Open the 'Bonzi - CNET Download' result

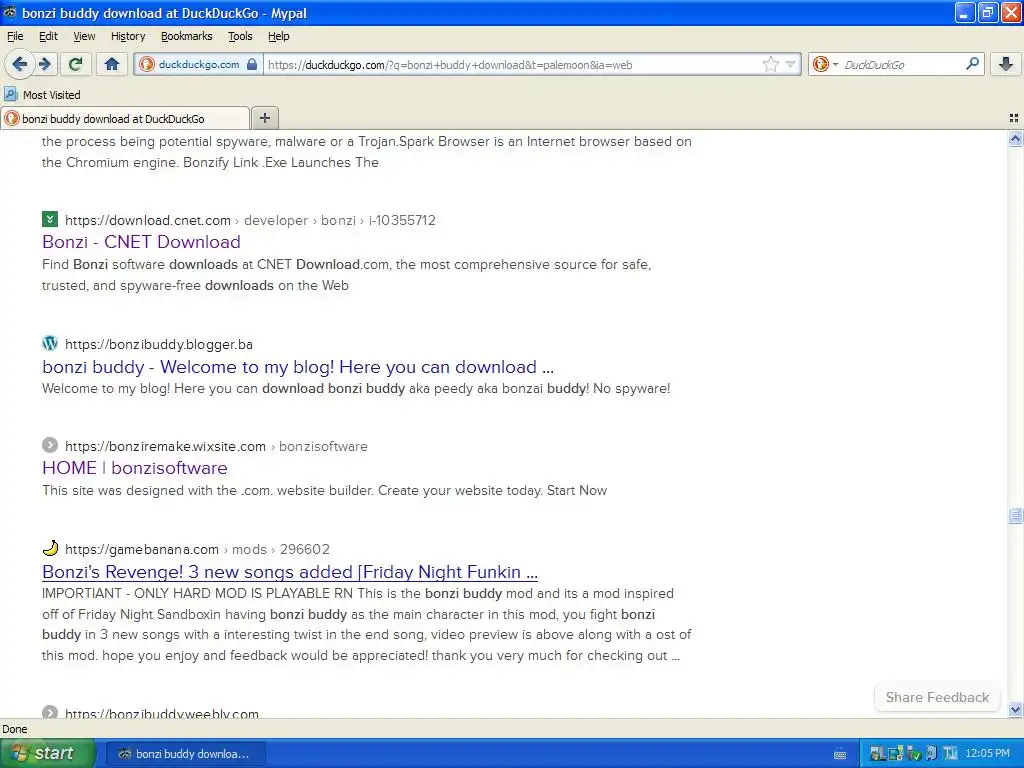(x=141, y=242)
